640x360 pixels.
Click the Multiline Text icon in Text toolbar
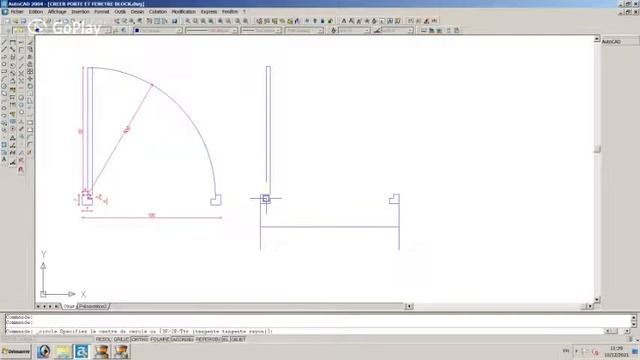344,21
